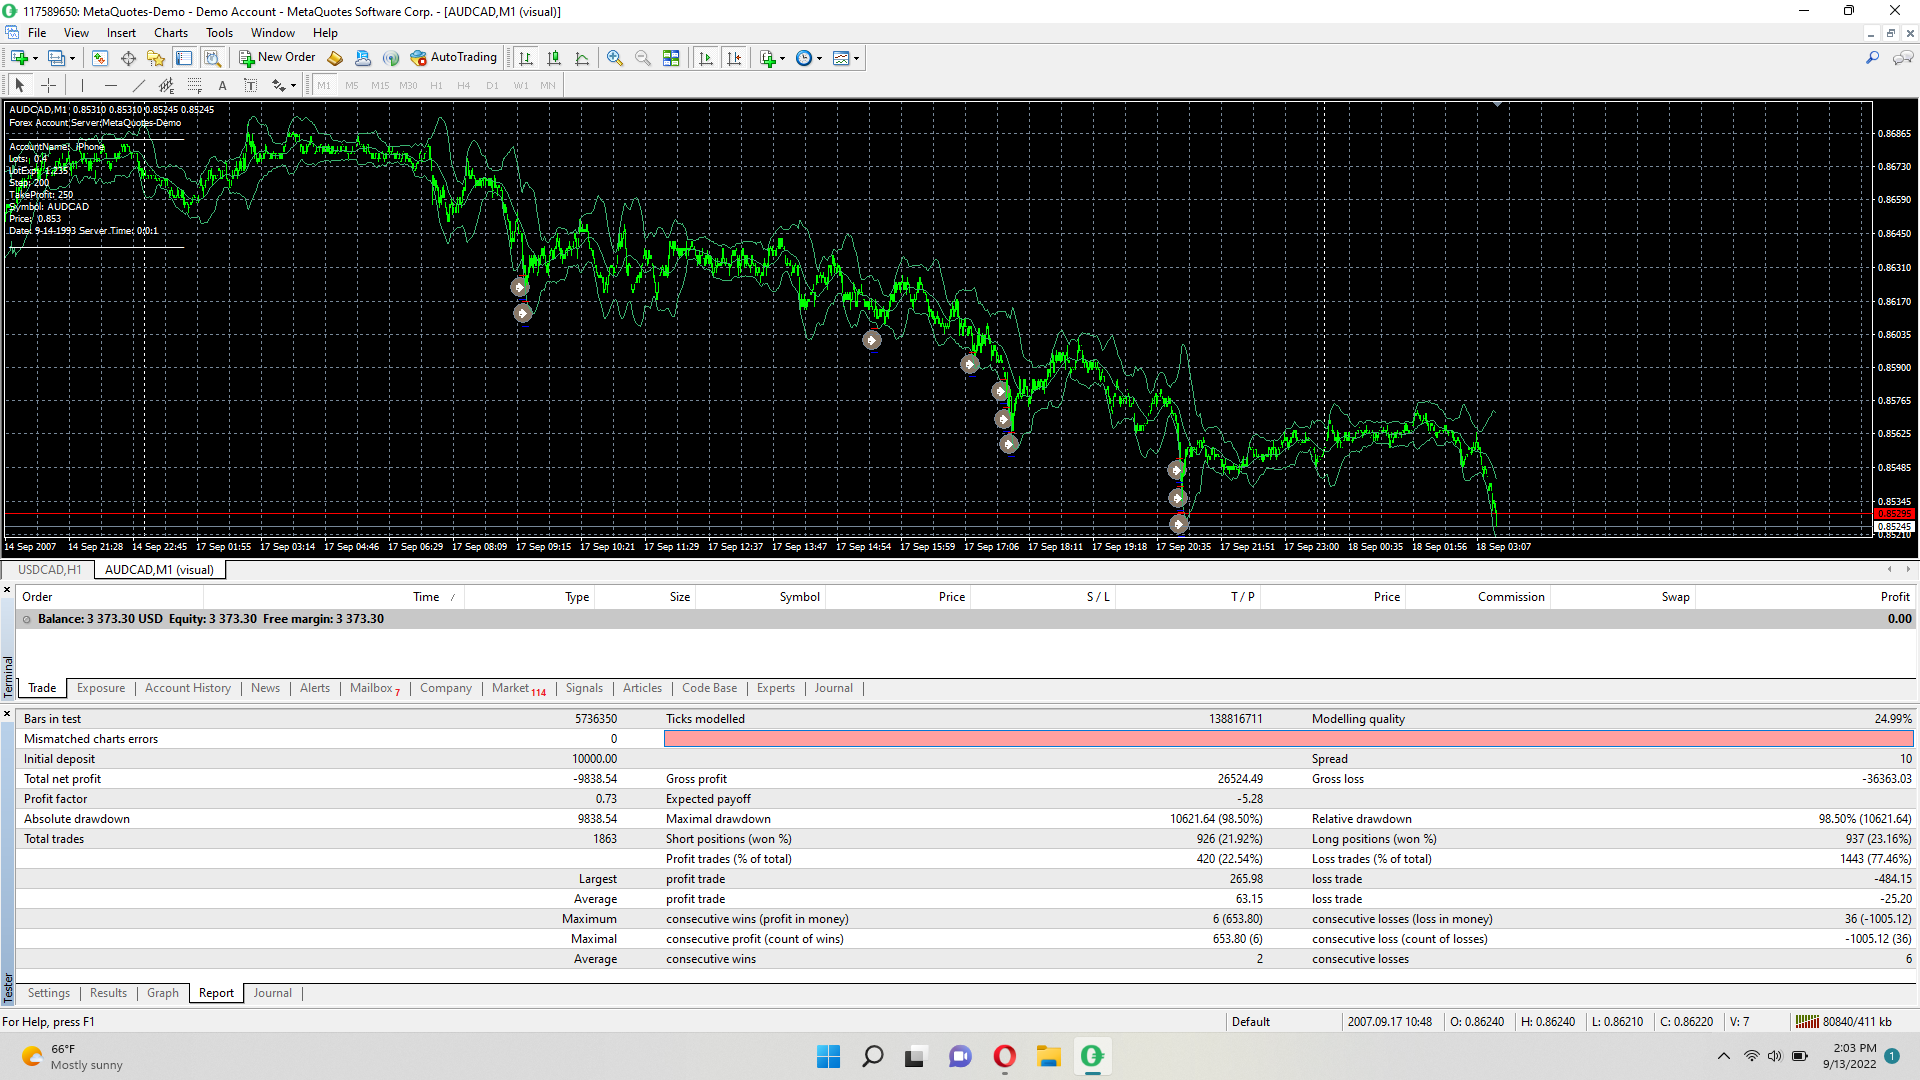Toggle chart shift button
Screen dimensions: 1920x1080
click(x=734, y=58)
